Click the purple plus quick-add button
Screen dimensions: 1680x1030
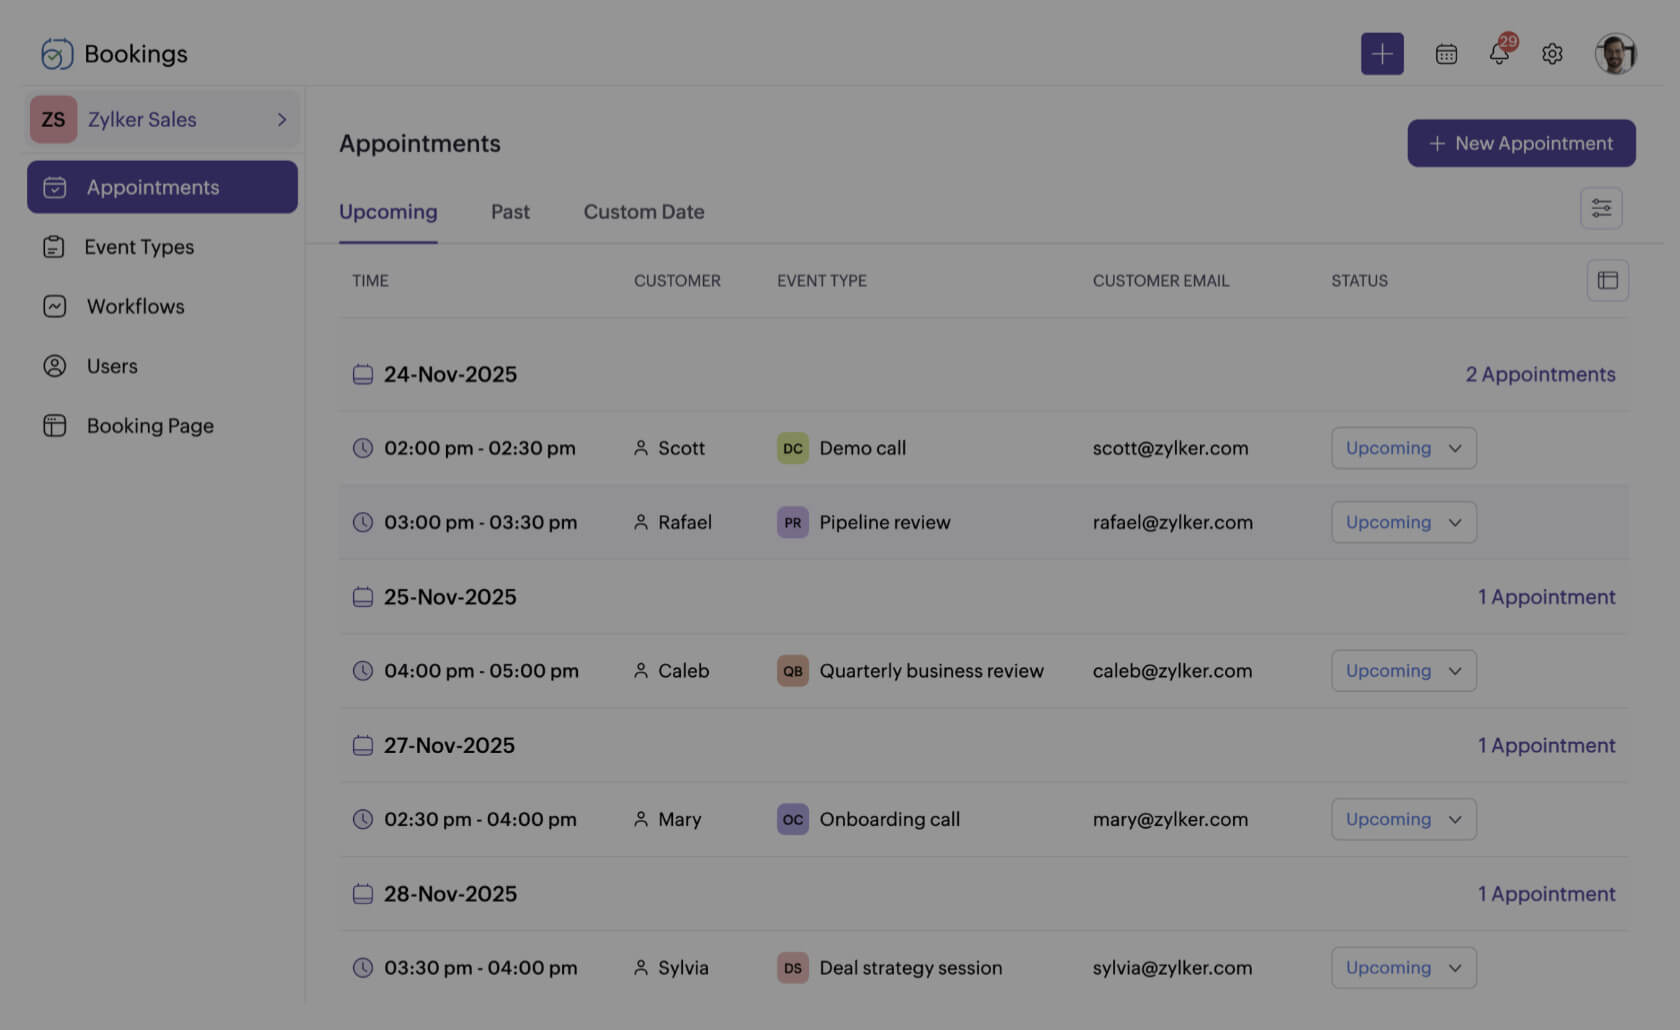pyautogui.click(x=1382, y=54)
